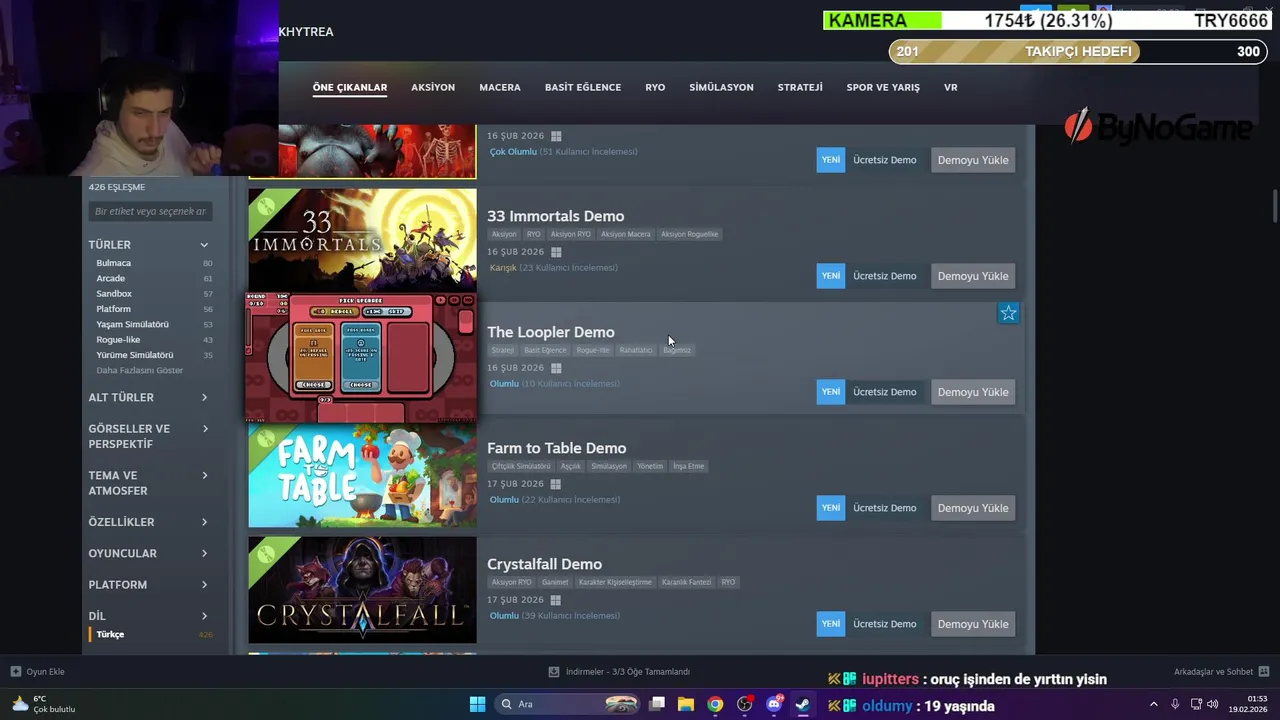
Task: Open the 33 Immortals thumbnail
Action: coord(362,239)
